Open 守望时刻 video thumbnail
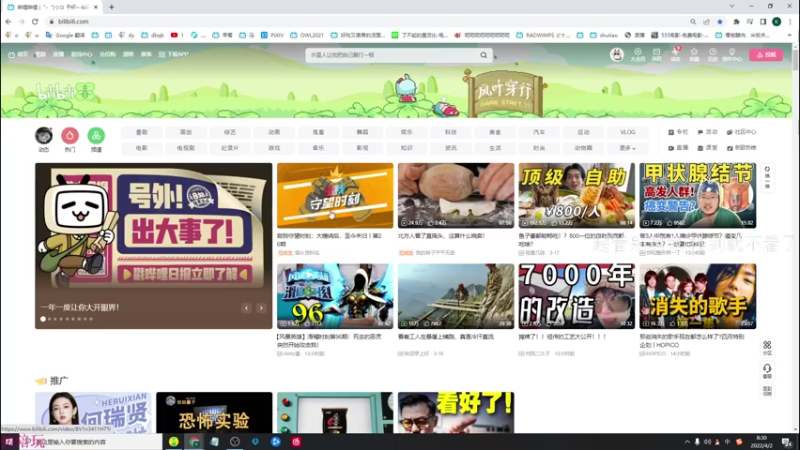Image resolution: width=800 pixels, height=450 pixels. (x=335, y=195)
